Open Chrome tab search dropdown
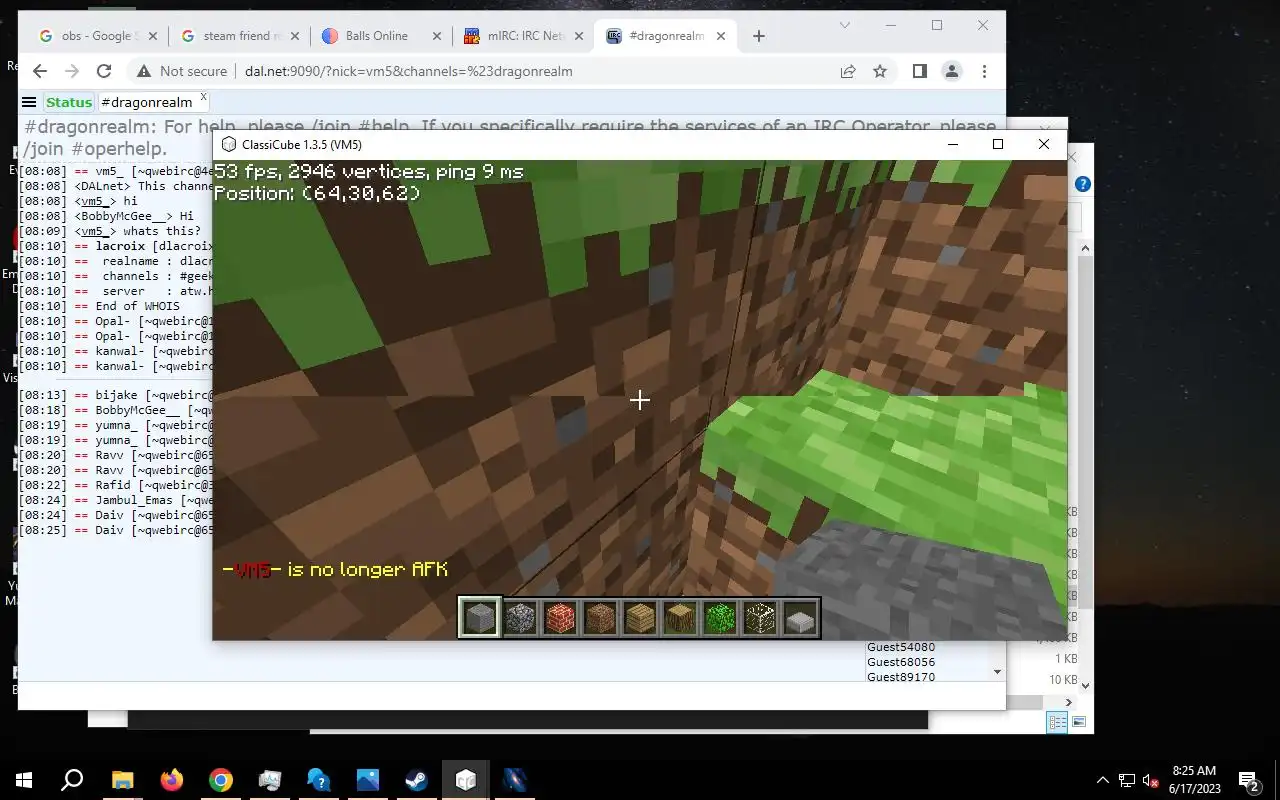This screenshot has width=1280, height=800. [x=845, y=25]
